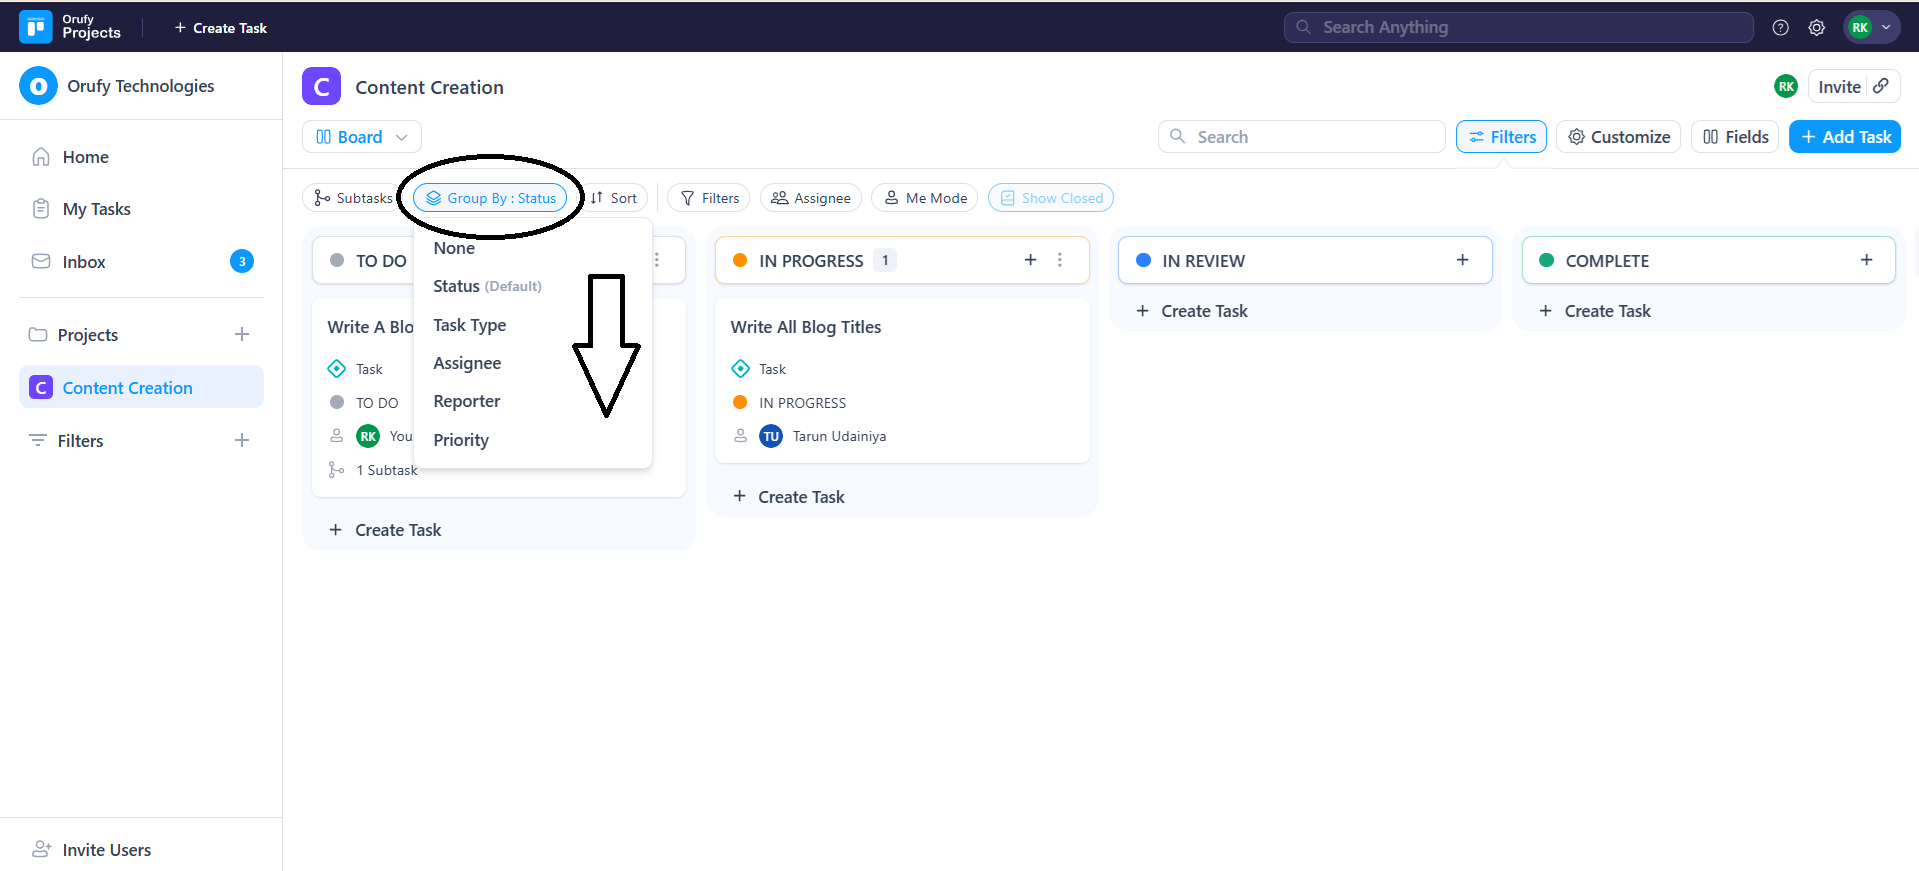Open settings gear in top bar
Viewport: 1919px width, 871px height.
coord(1816,28)
